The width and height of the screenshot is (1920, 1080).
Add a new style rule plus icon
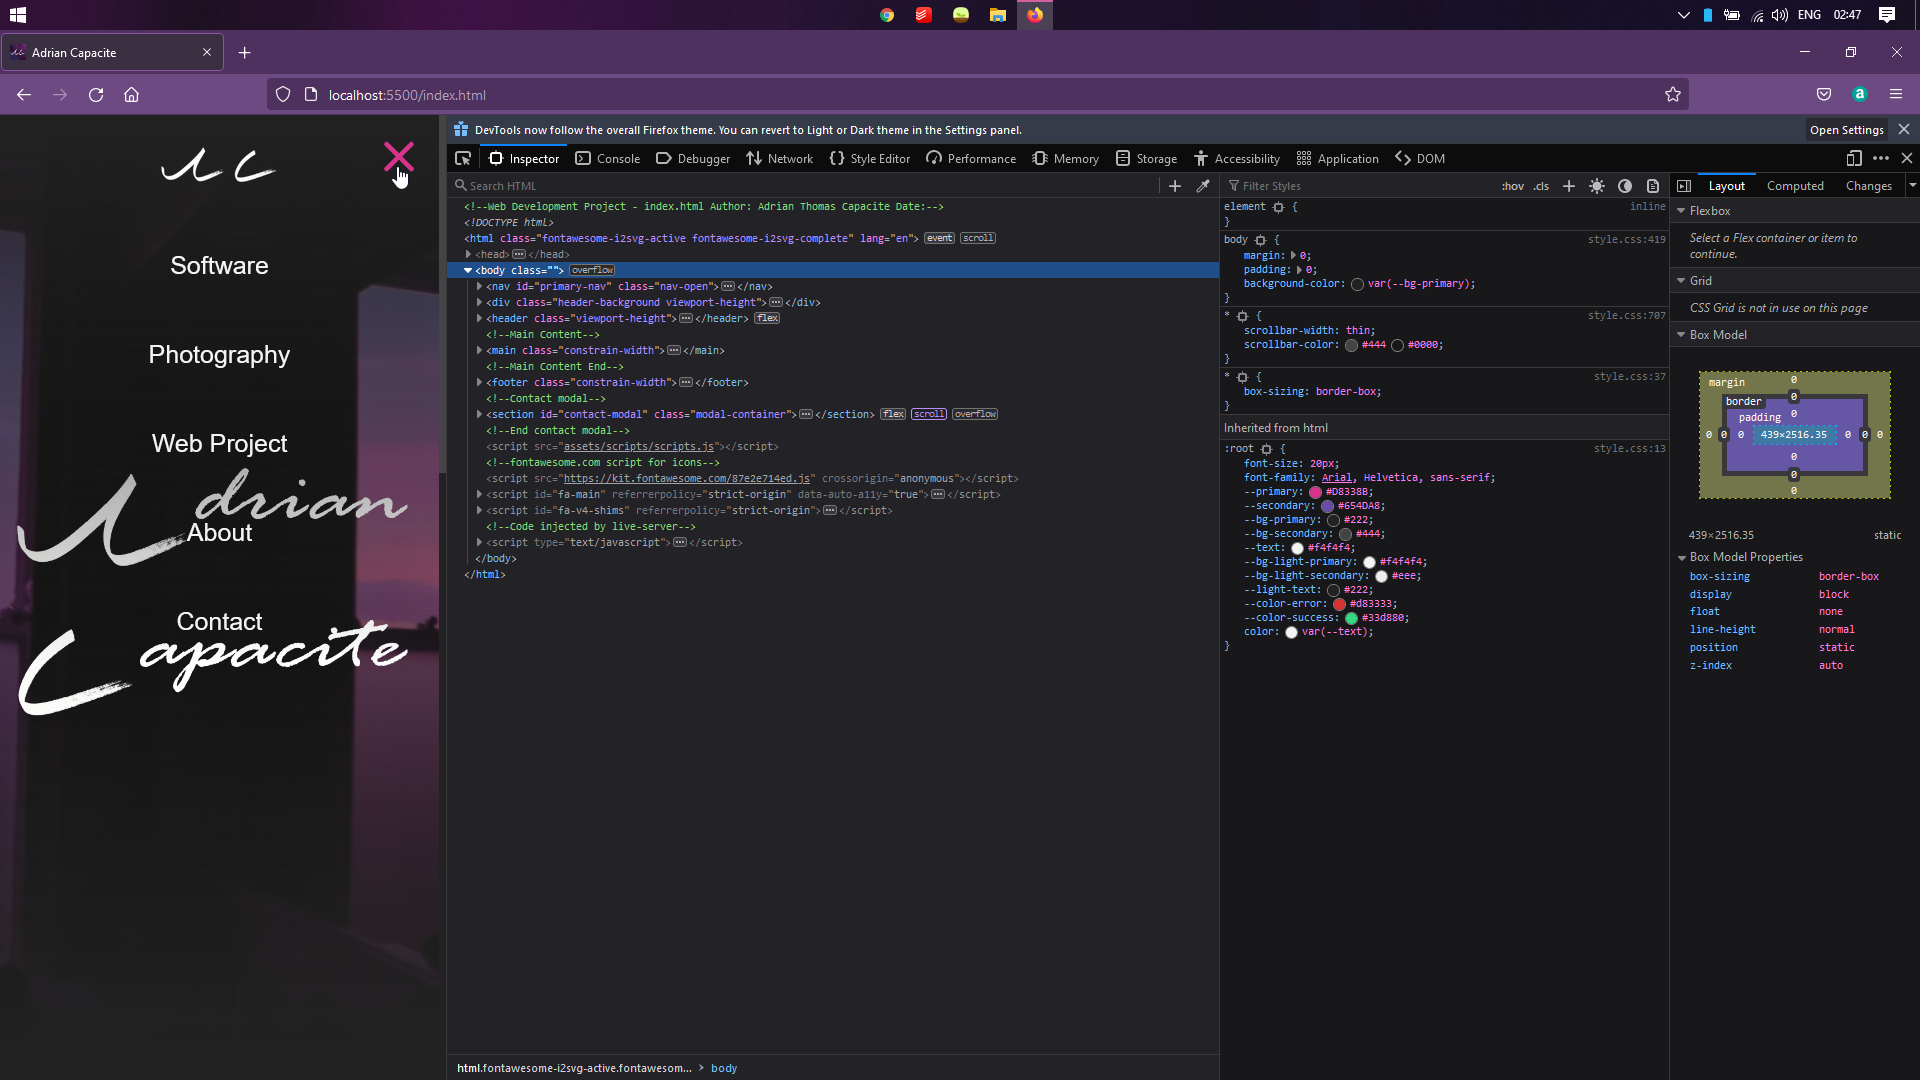[x=1569, y=186]
